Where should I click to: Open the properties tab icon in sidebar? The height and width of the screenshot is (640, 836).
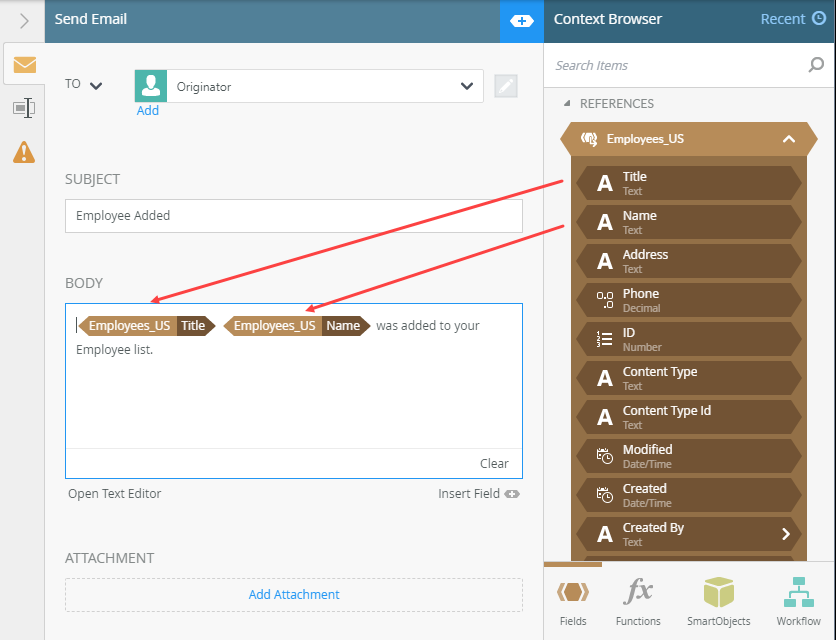pos(24,108)
